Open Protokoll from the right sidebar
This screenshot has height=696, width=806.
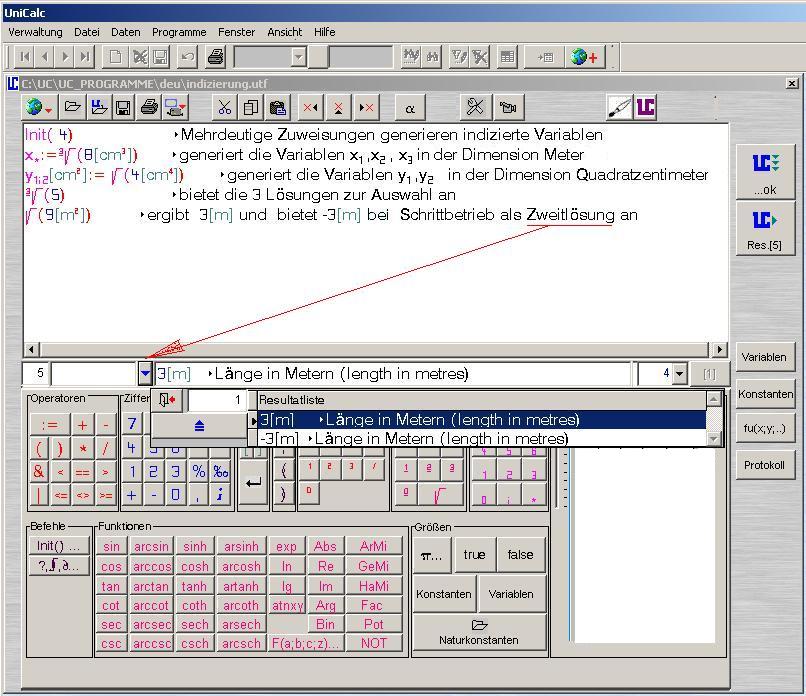coord(764,465)
